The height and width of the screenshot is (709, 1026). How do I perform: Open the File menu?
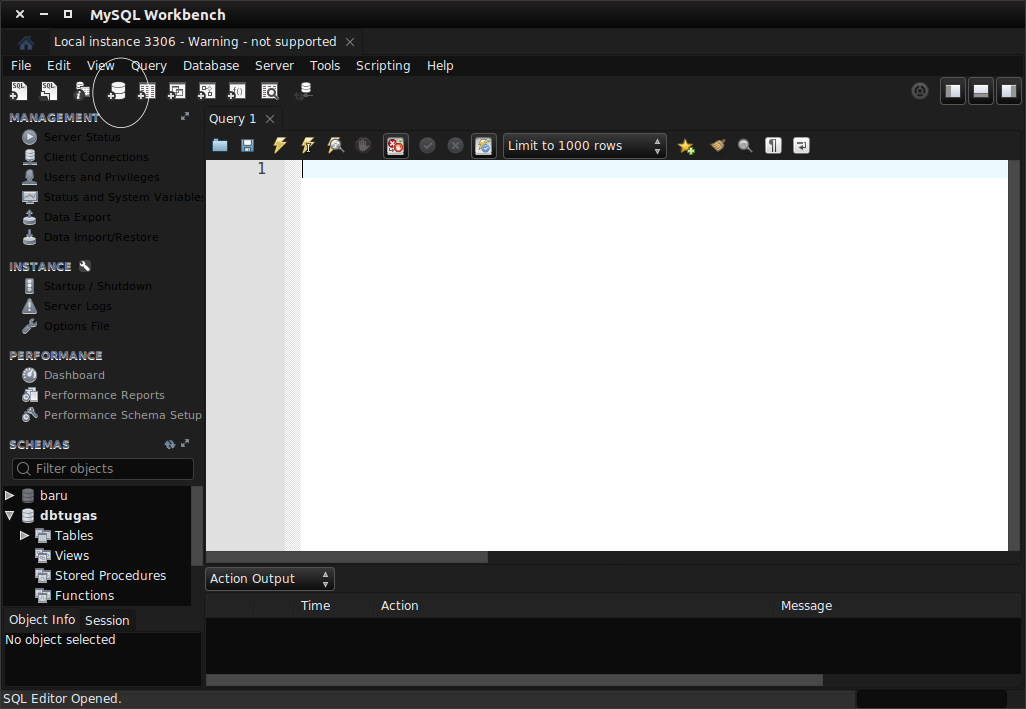[x=21, y=65]
